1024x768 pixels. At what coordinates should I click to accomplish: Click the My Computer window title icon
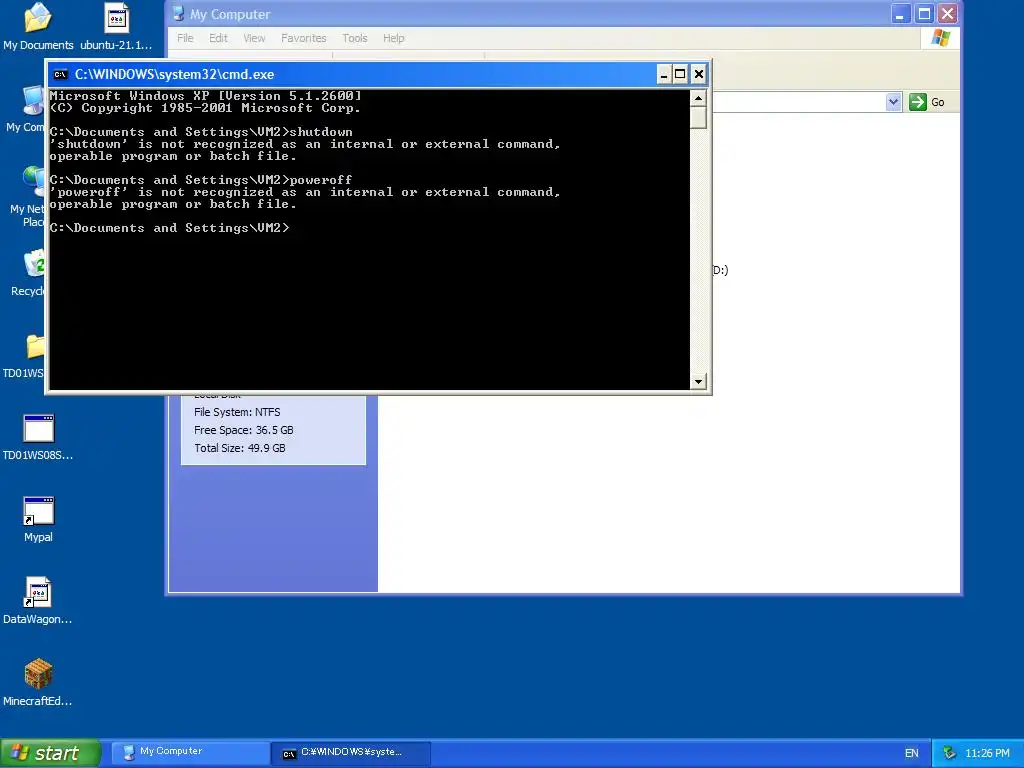tap(178, 14)
